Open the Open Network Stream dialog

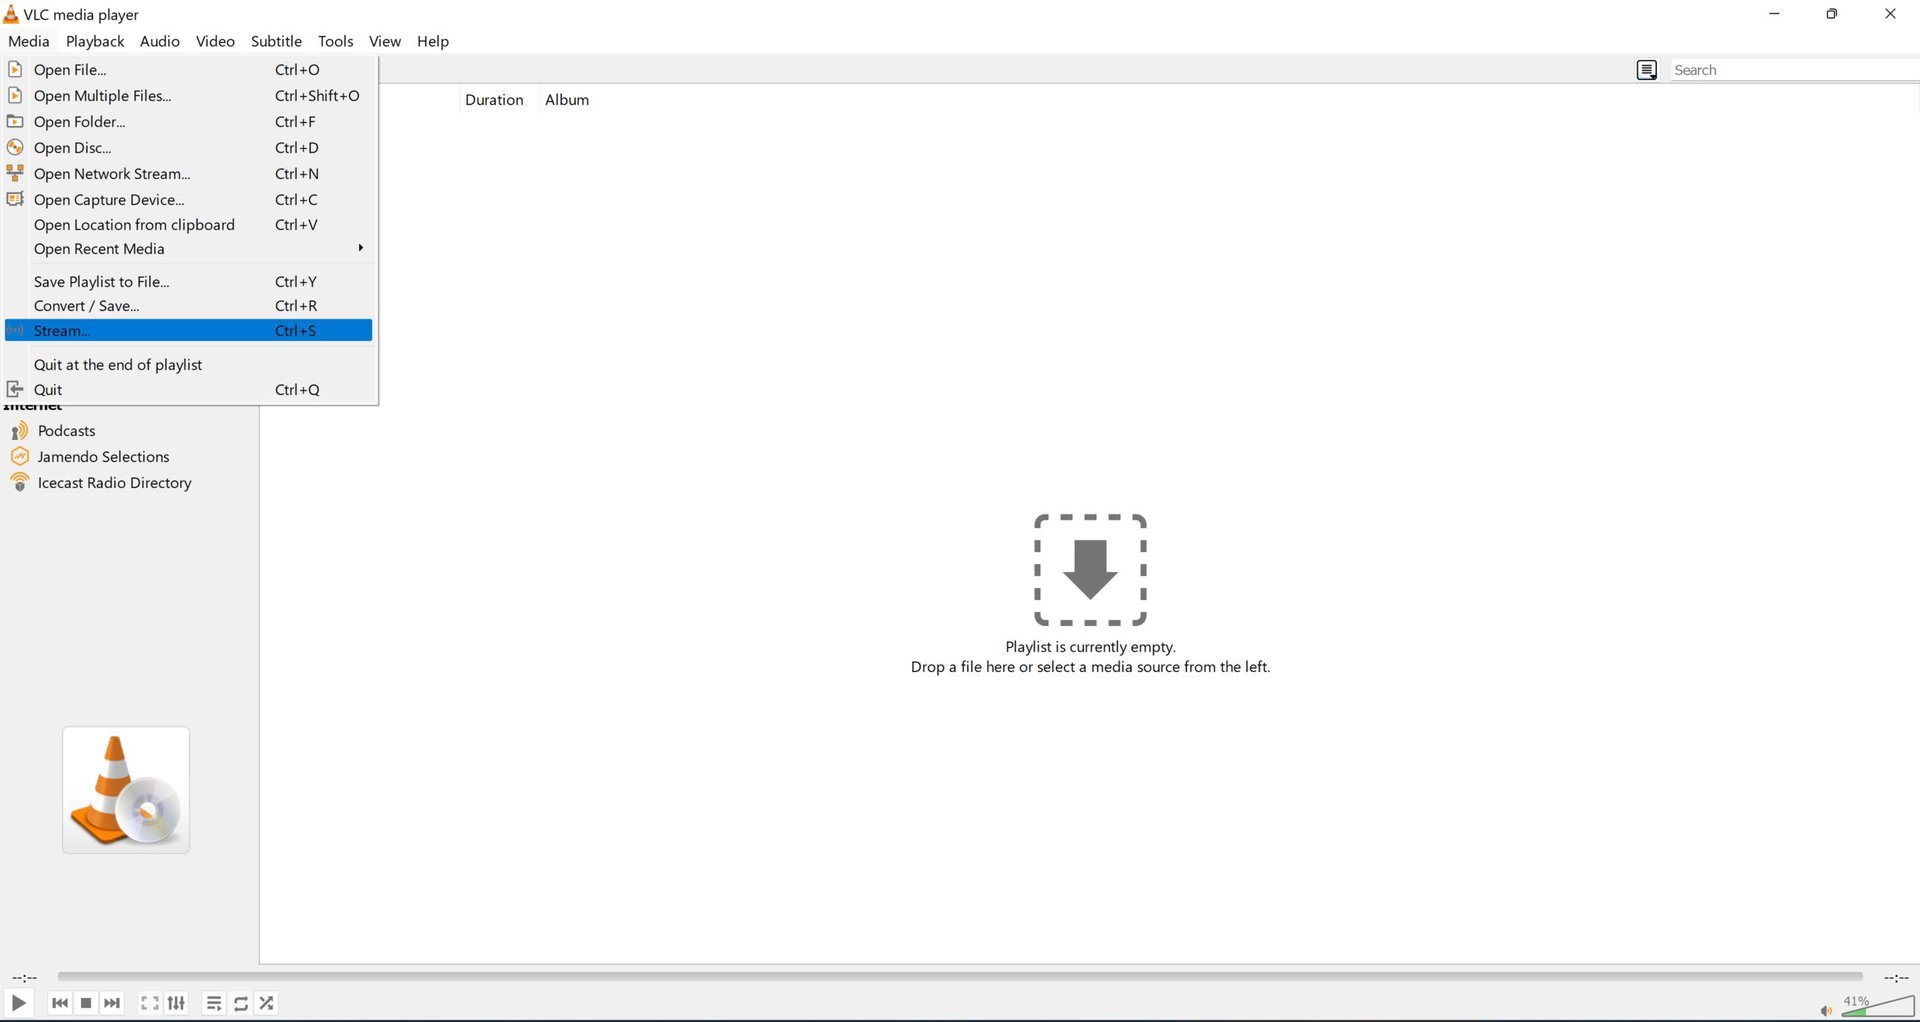pos(112,173)
